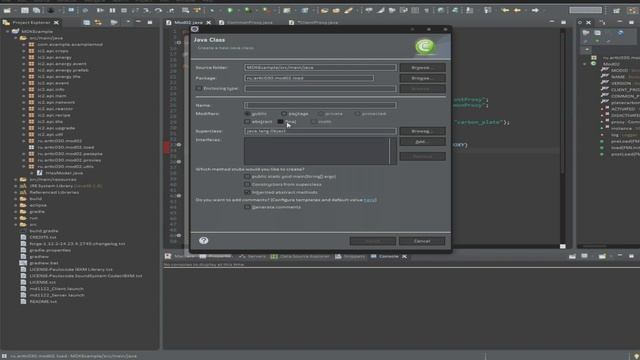Screen dimensions: 640x360
Task: Close the Mod02.java editor tab
Action: pos(209,22)
